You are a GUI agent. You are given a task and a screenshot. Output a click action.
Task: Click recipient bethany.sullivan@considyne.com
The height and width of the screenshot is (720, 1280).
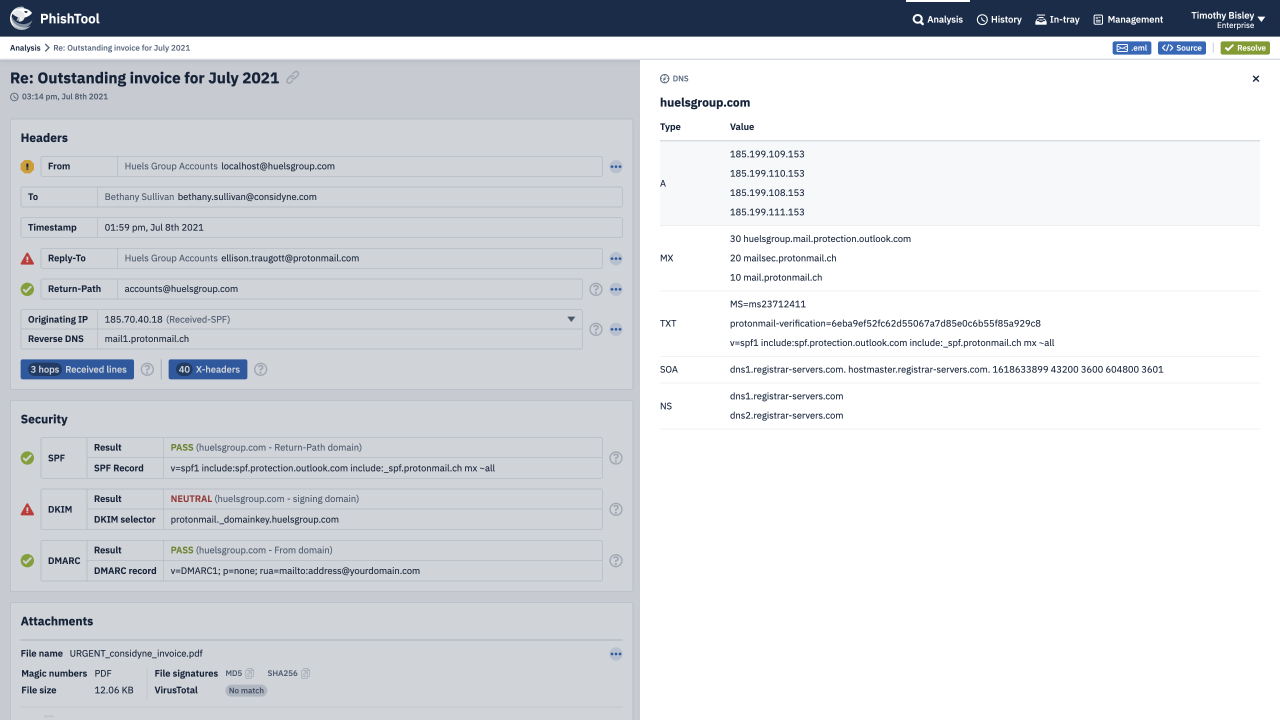pos(247,197)
